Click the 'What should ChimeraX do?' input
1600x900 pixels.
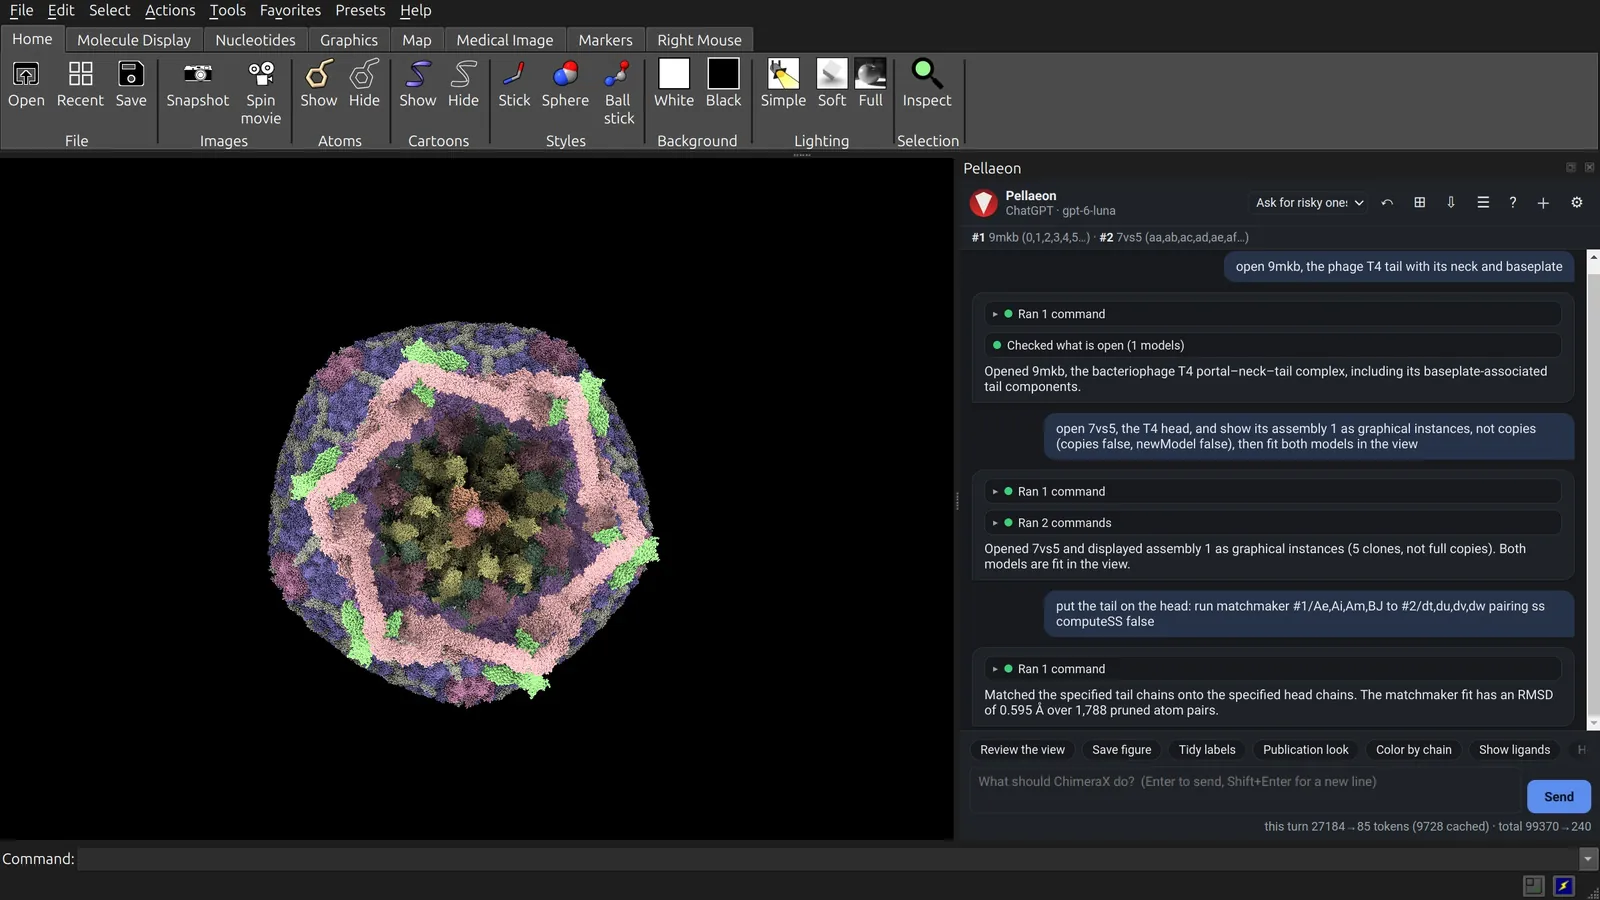[1245, 790]
